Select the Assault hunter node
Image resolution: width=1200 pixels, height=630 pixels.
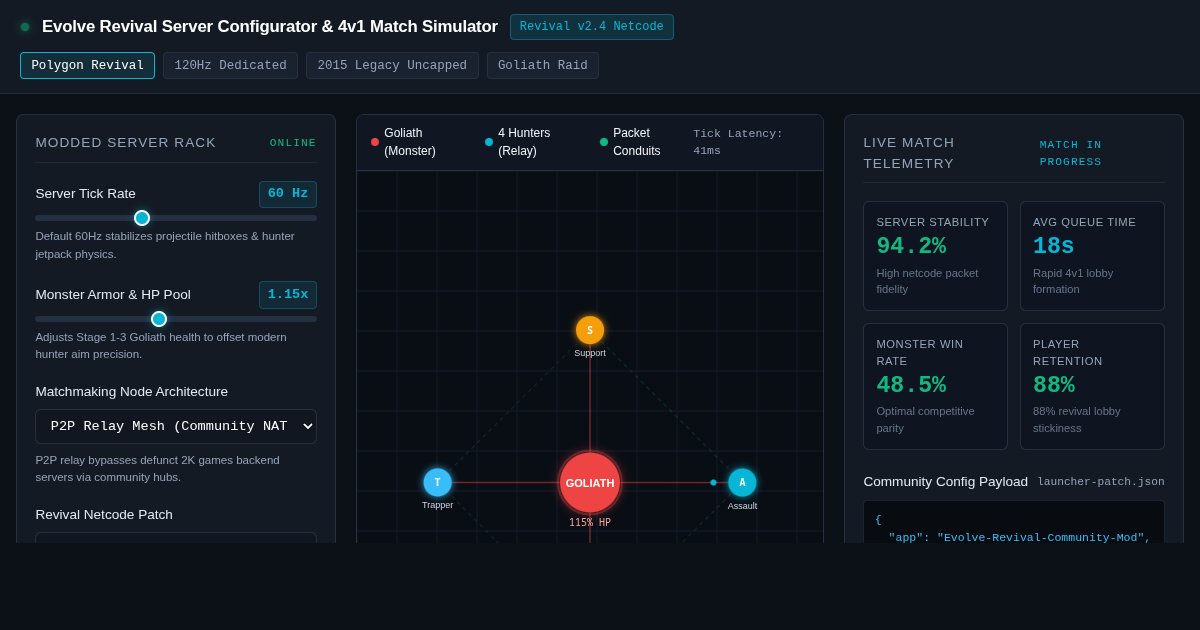point(742,482)
